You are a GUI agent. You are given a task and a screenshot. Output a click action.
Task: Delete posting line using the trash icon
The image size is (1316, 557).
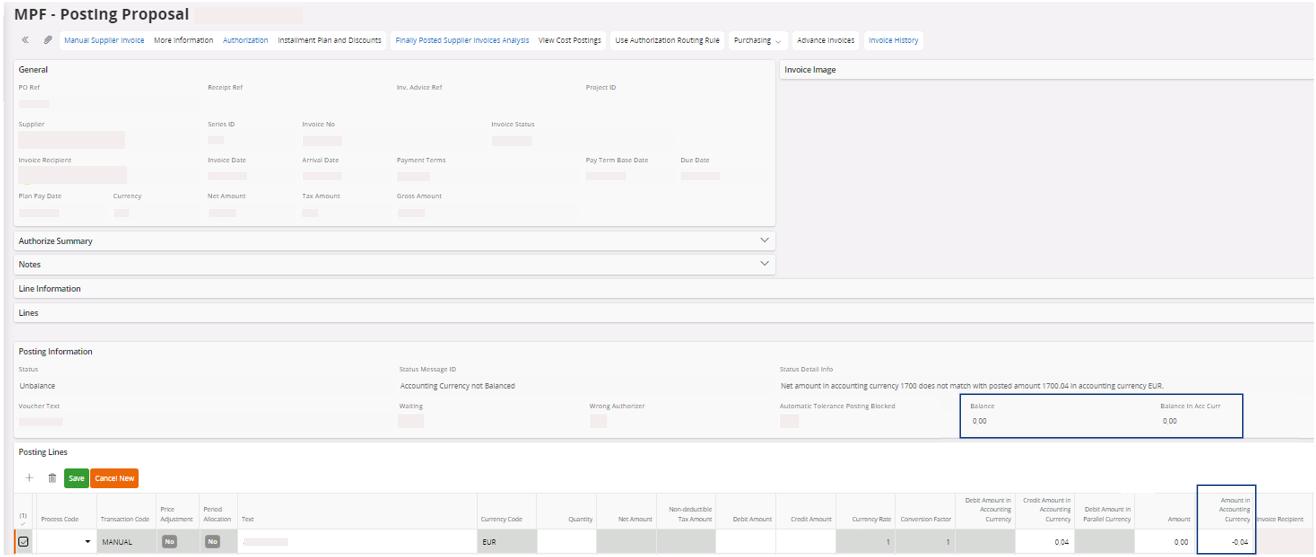click(52, 478)
